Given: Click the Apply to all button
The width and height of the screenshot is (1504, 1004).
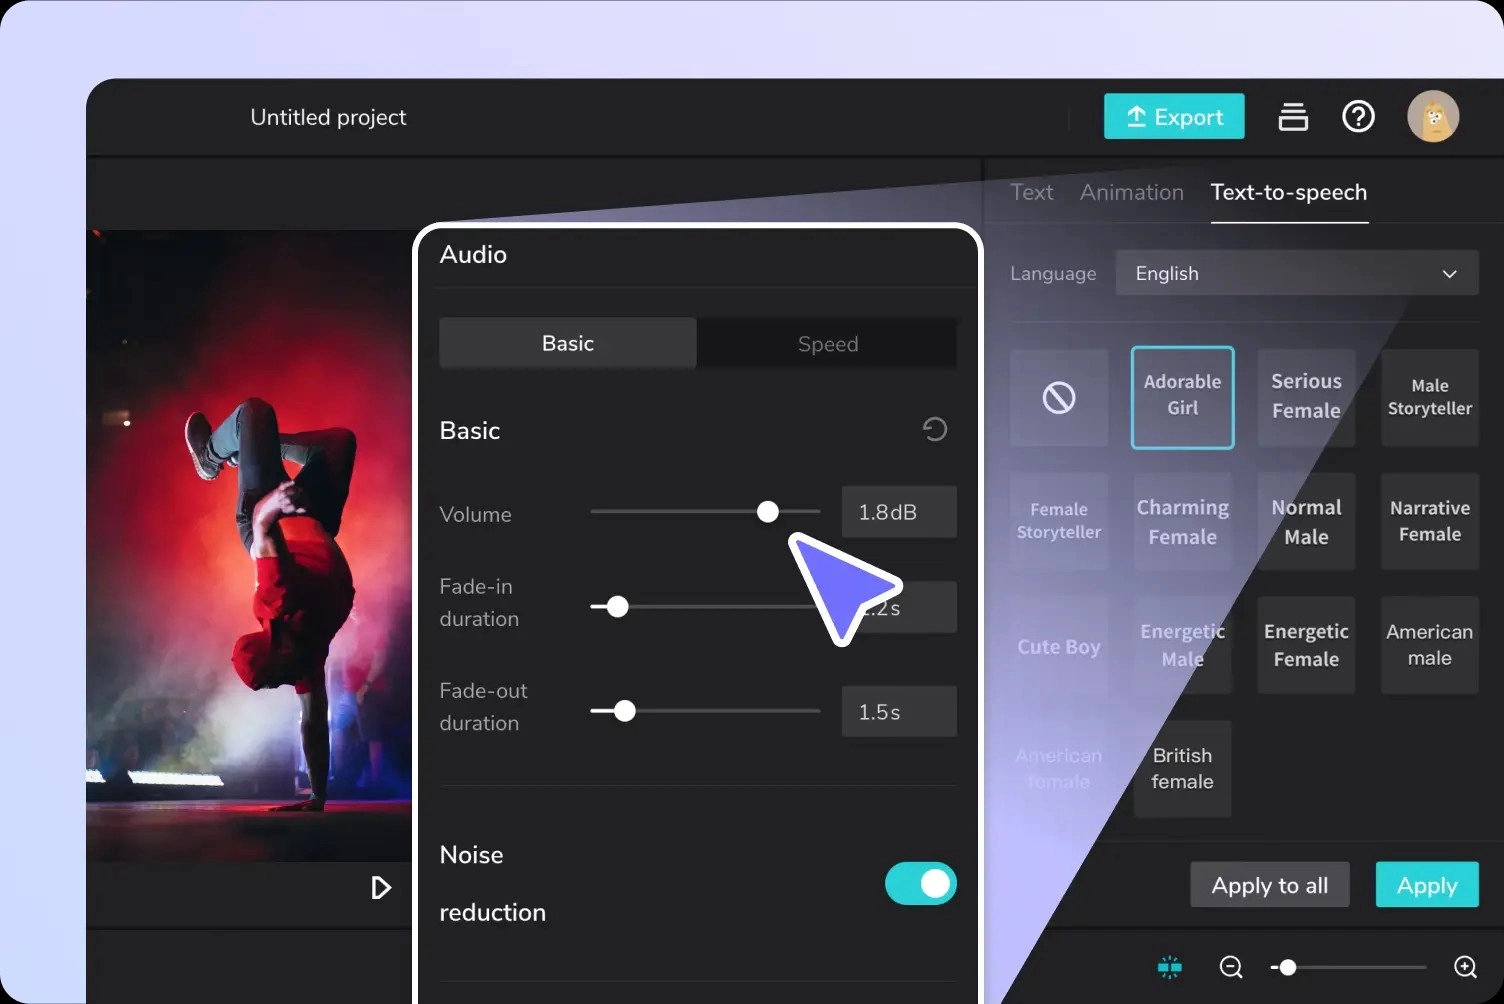Looking at the screenshot, I should click(x=1269, y=885).
